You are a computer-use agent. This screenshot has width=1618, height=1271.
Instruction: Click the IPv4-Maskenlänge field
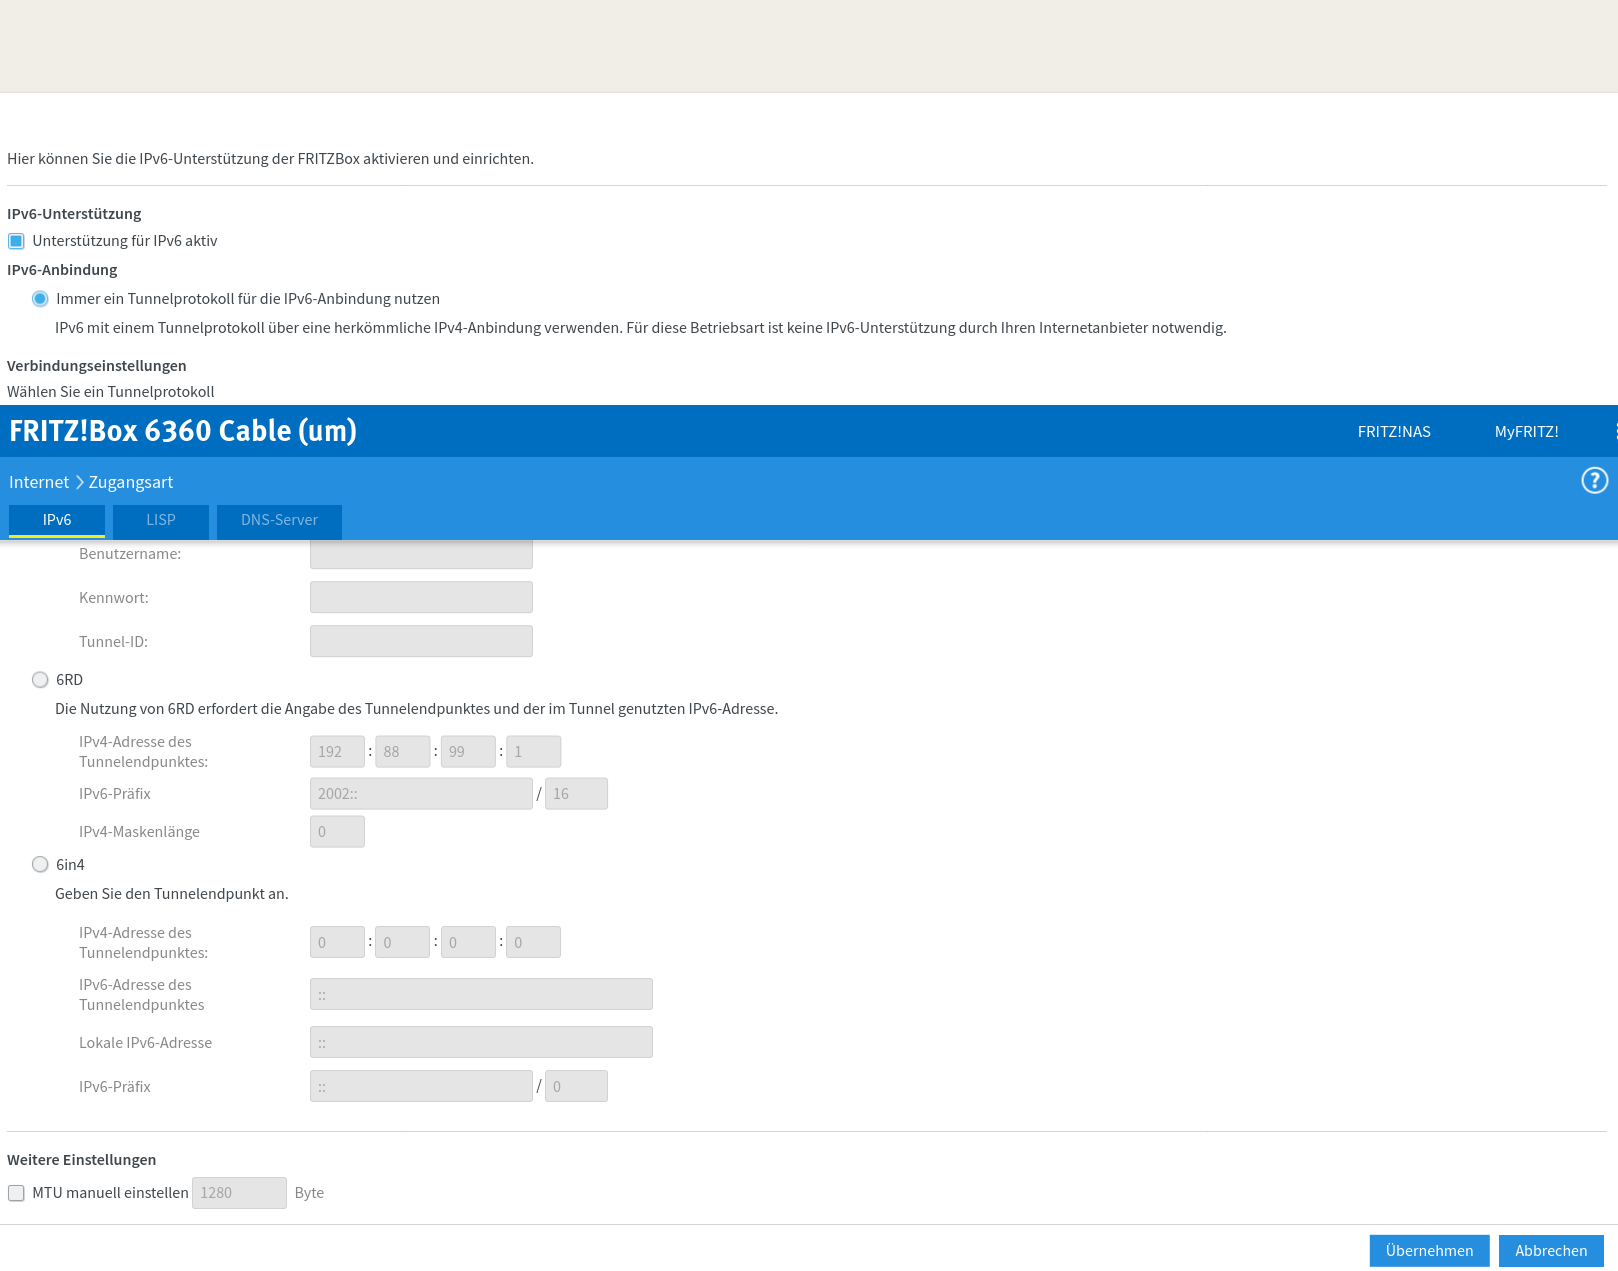pyautogui.click(x=337, y=832)
